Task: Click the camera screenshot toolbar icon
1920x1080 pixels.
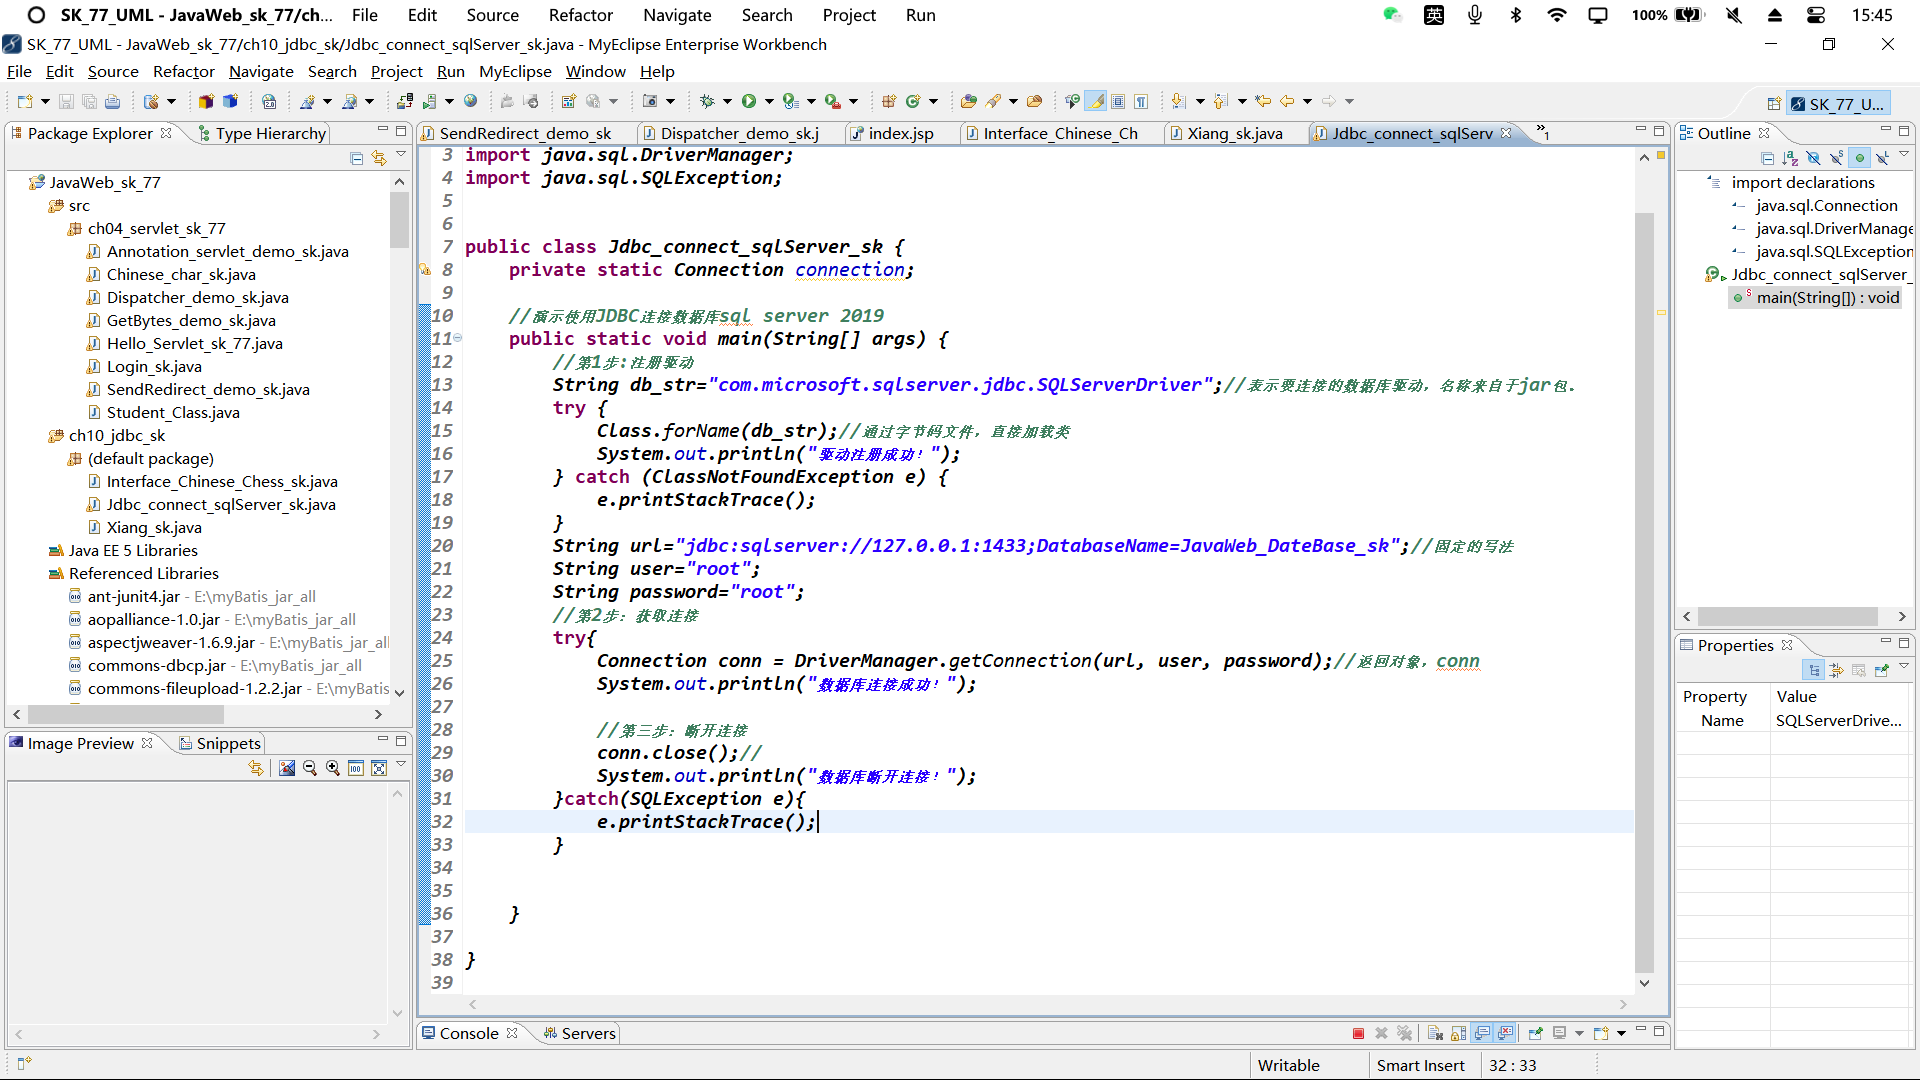Action: pos(650,101)
